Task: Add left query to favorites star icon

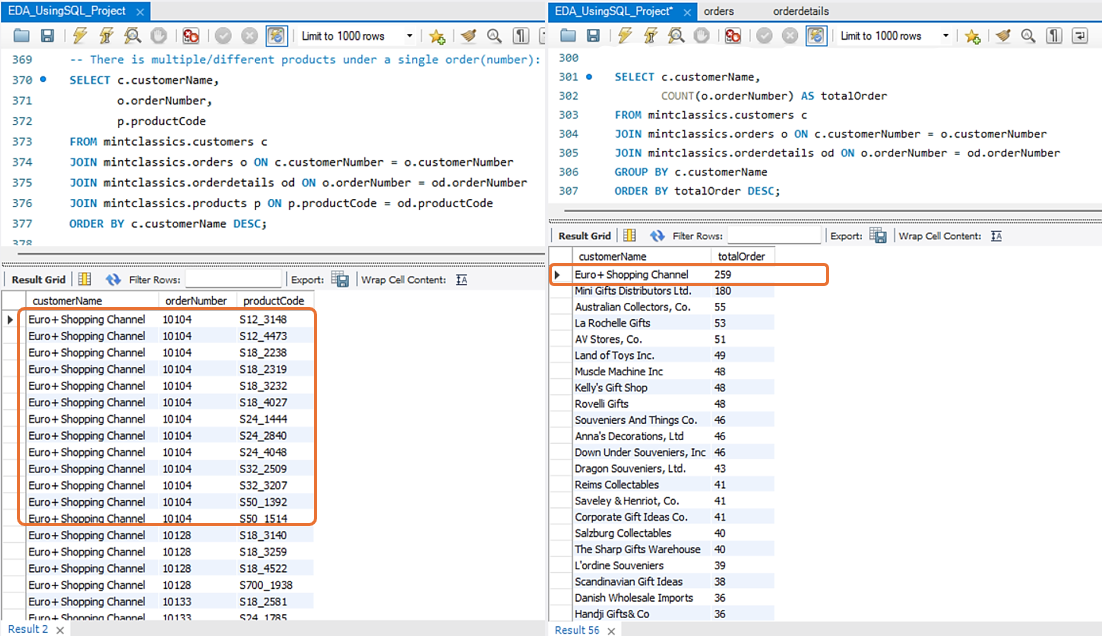Action: (x=436, y=36)
